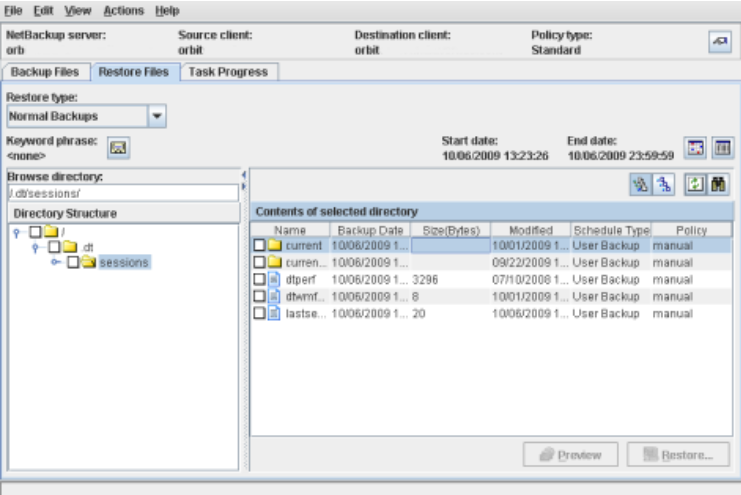Click the file icon in the dtperf row
Screen dimensions: 741x495
pos(274,279)
